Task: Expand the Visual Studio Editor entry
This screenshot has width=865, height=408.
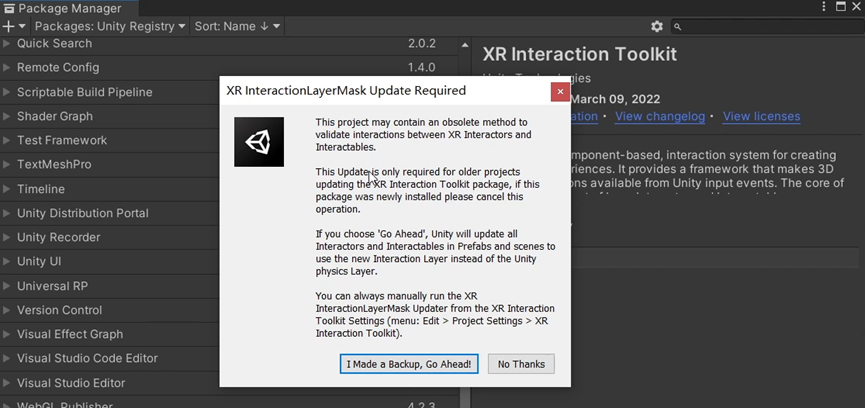Action: 7,383
